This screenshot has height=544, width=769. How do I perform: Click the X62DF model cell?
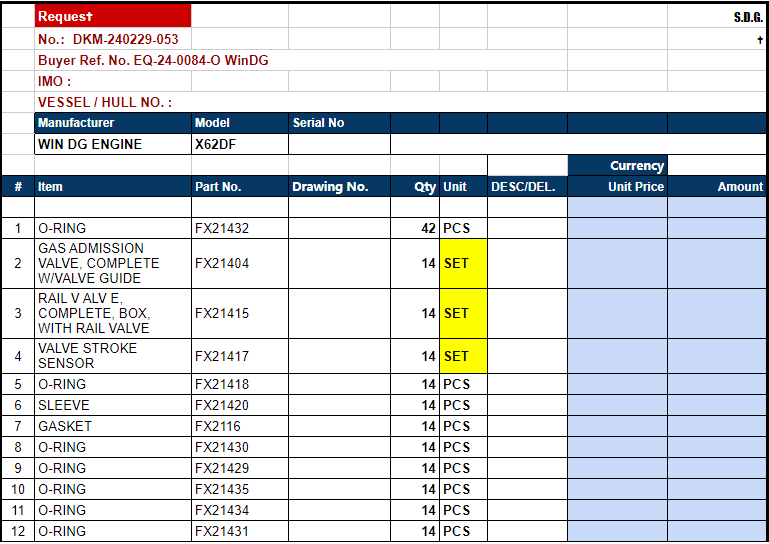(240, 144)
